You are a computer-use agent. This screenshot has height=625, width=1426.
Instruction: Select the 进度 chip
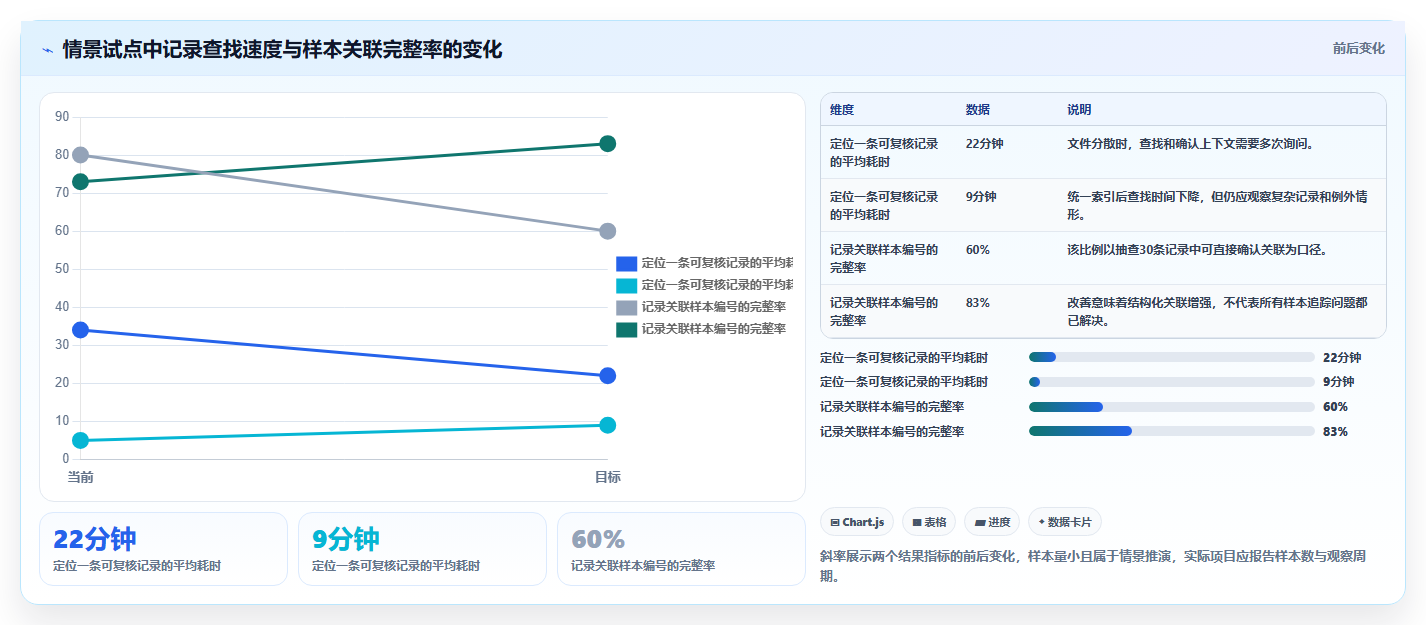pyautogui.click(x=992, y=522)
